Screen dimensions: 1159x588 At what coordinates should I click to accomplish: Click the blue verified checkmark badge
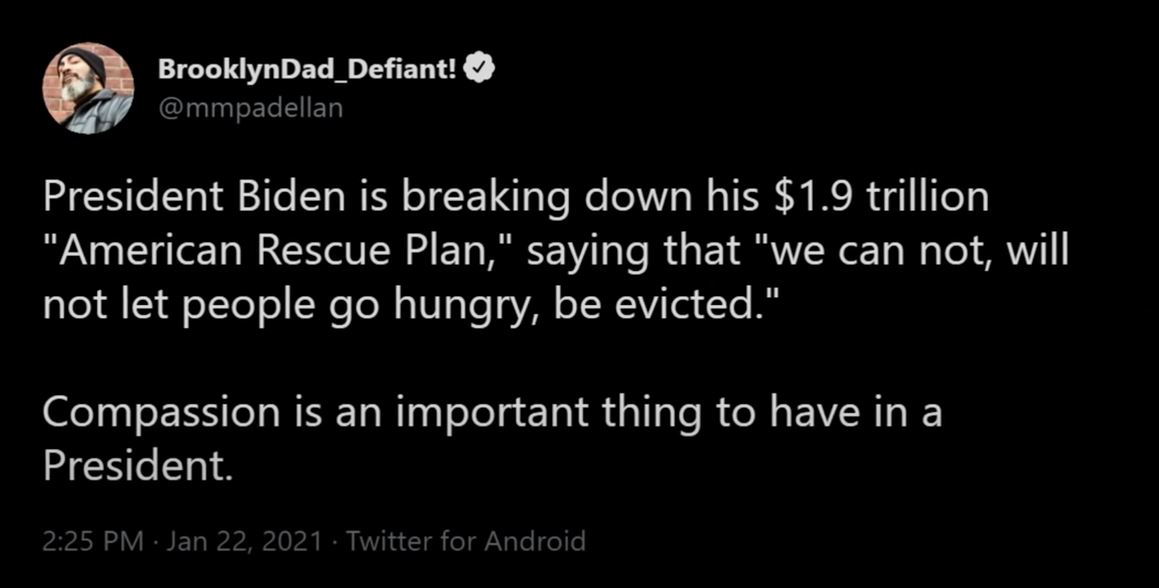483,70
